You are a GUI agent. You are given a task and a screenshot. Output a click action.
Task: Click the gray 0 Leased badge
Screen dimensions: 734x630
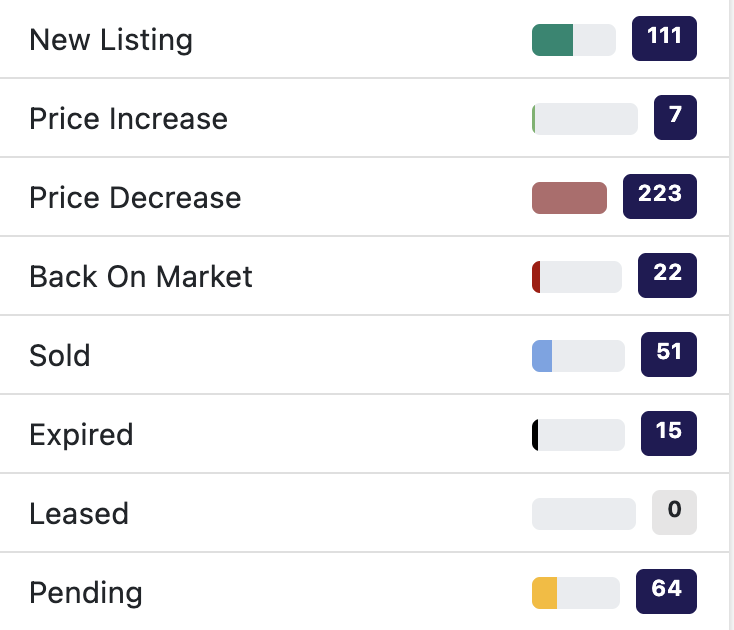pyautogui.click(x=674, y=512)
